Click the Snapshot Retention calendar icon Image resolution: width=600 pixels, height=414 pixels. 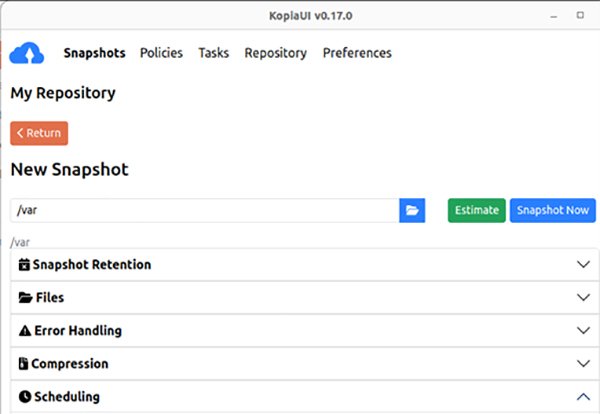pos(25,265)
